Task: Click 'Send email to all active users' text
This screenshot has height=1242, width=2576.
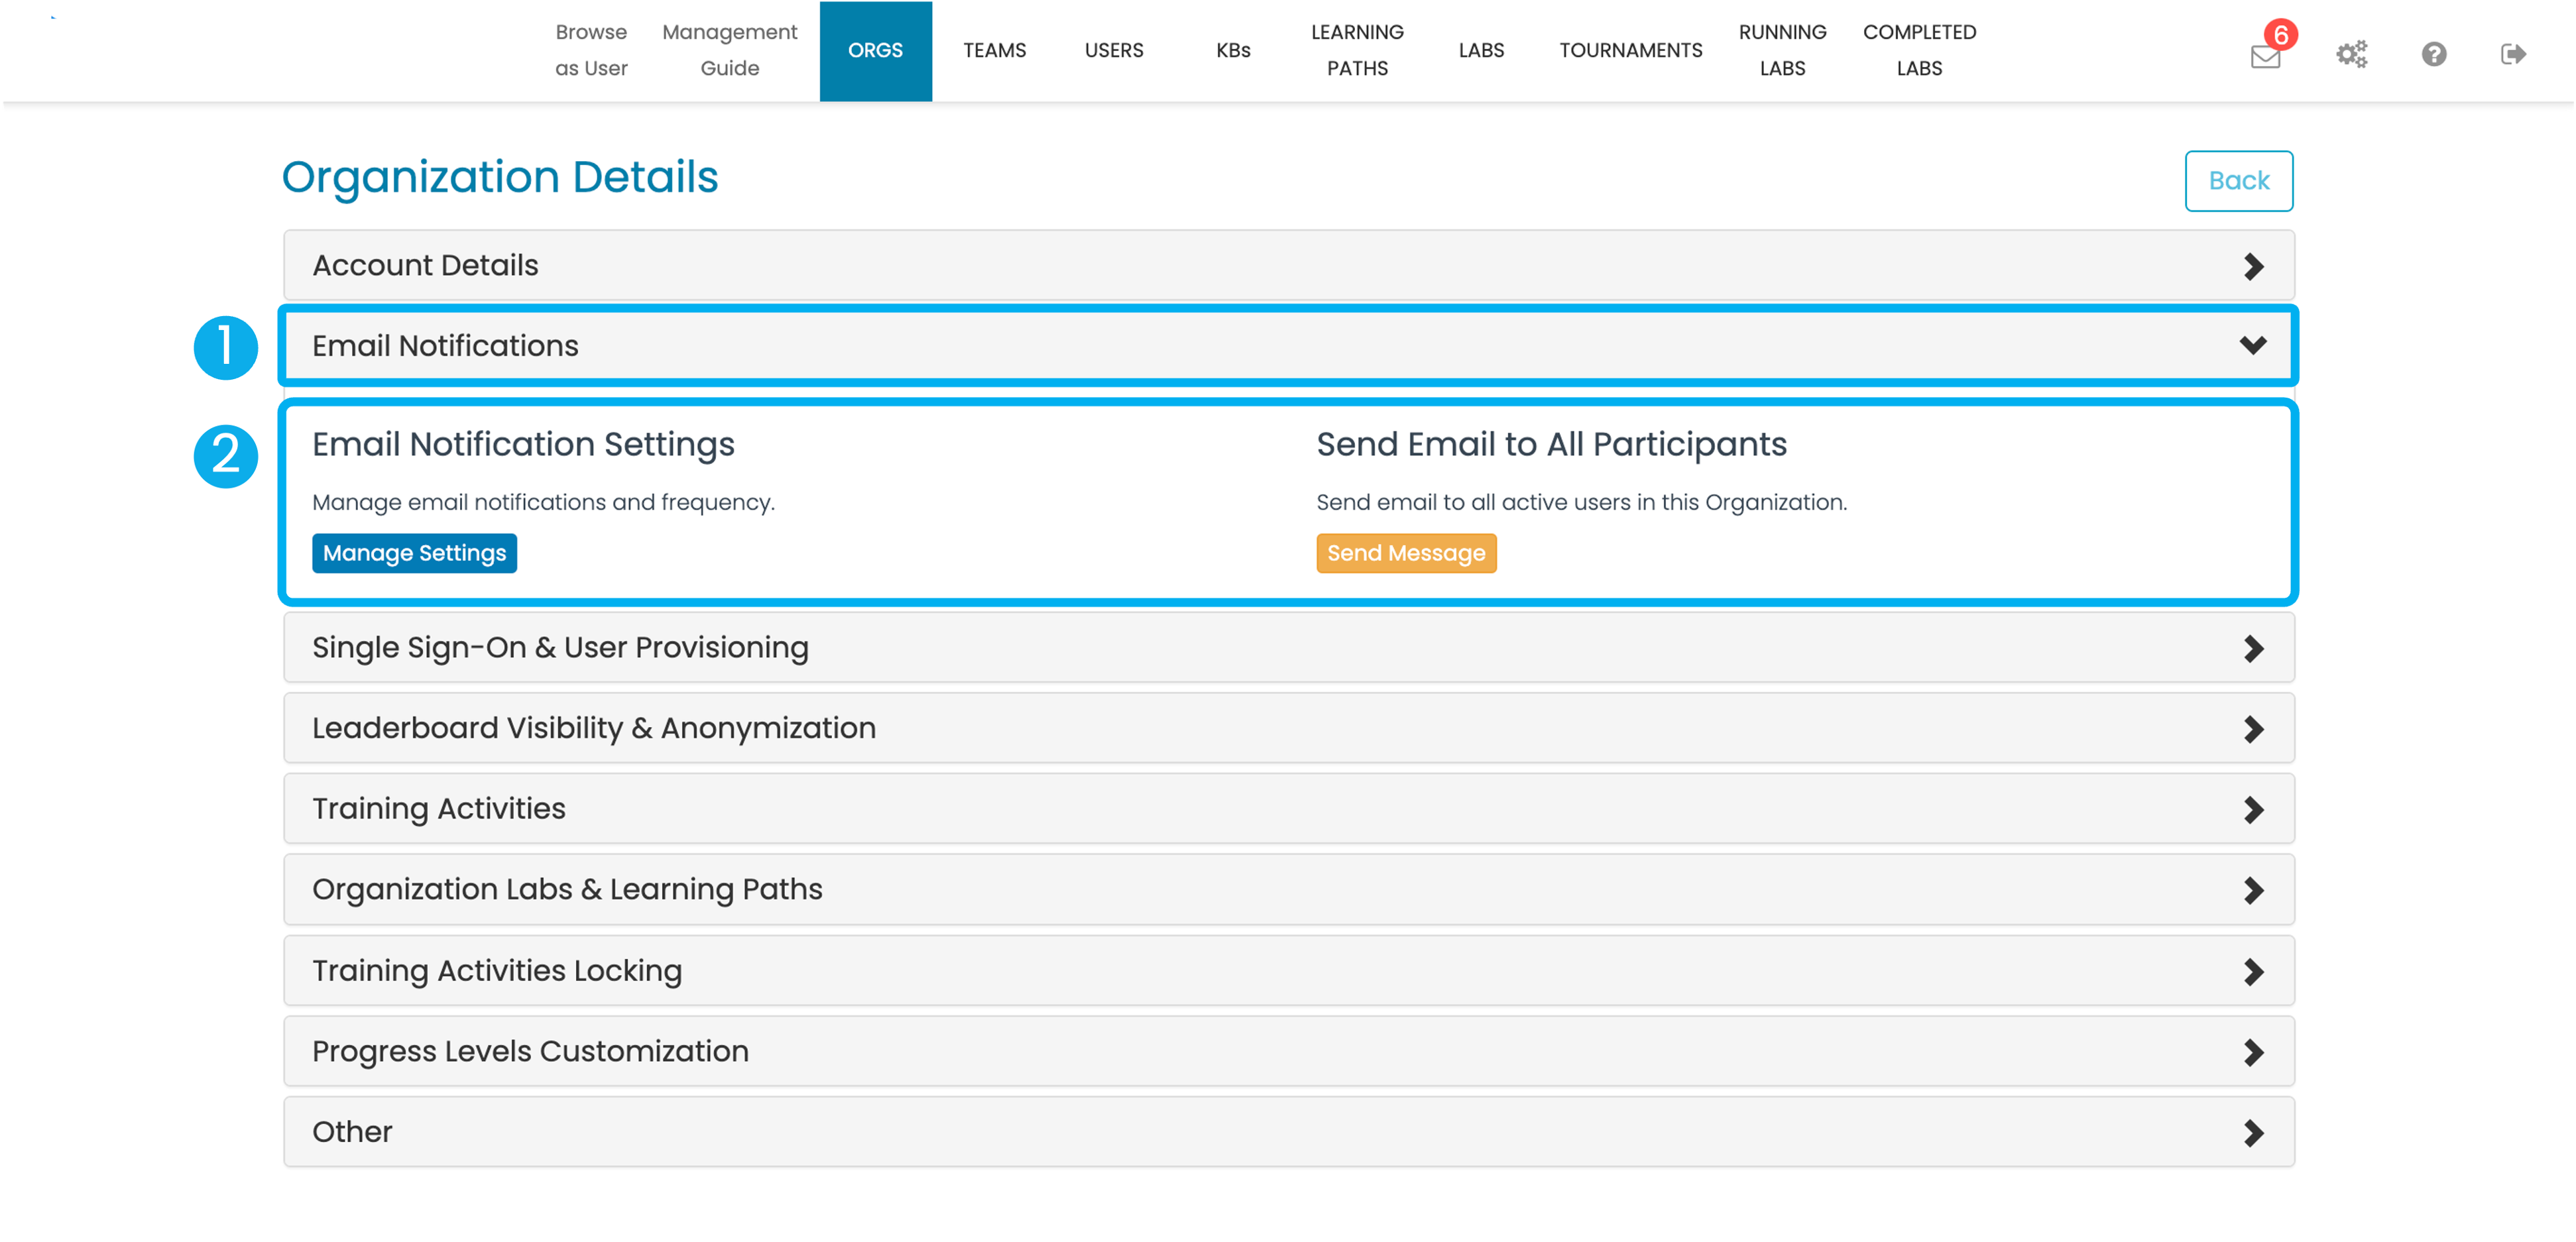Action: coord(1581,502)
